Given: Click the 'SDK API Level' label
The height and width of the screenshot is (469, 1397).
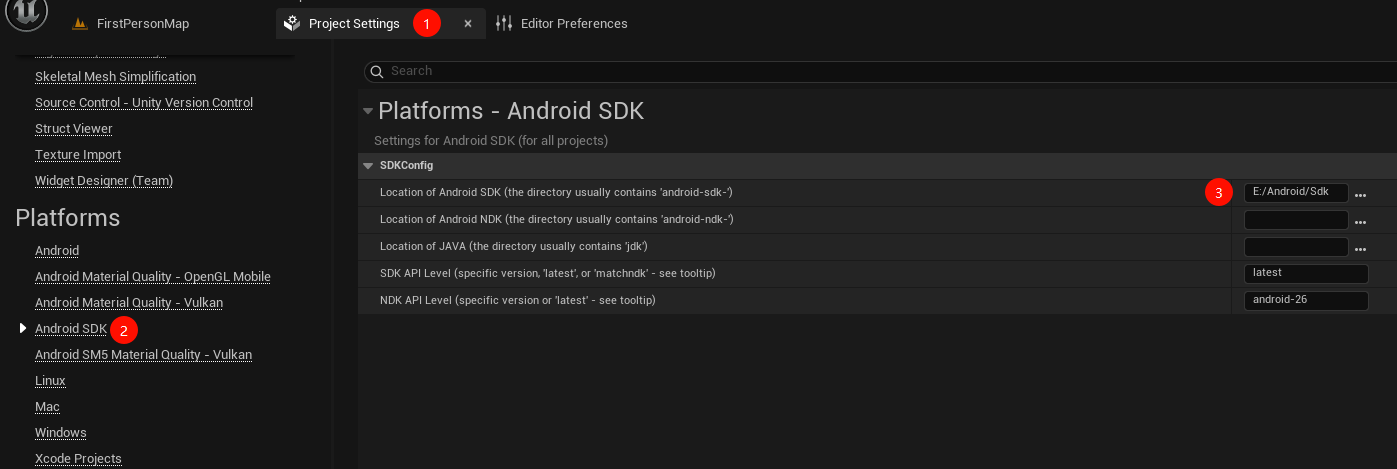Looking at the screenshot, I should pos(548,273).
